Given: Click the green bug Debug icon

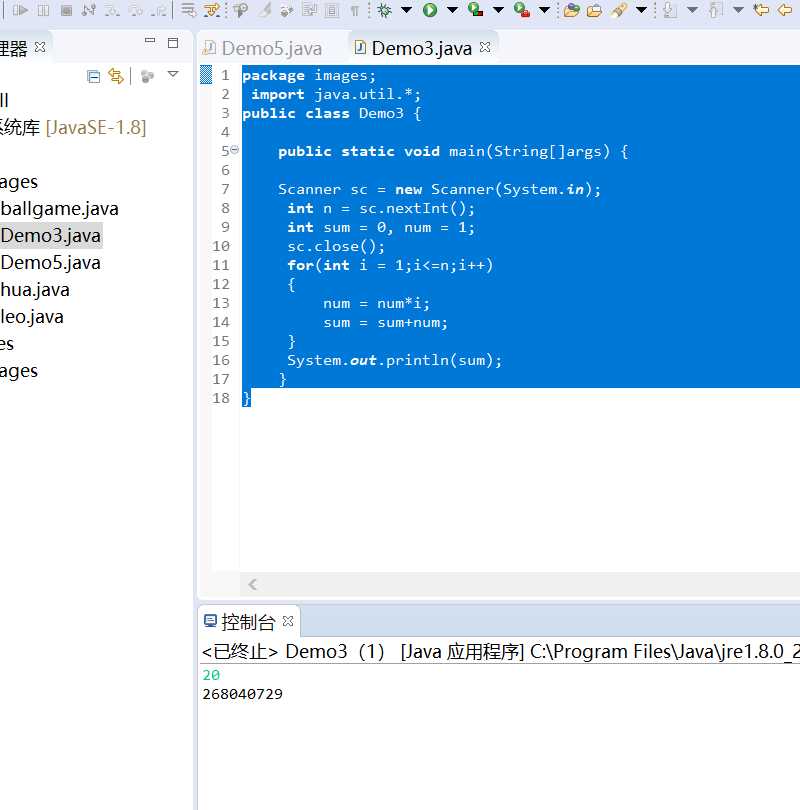Looking at the screenshot, I should tap(384, 10).
